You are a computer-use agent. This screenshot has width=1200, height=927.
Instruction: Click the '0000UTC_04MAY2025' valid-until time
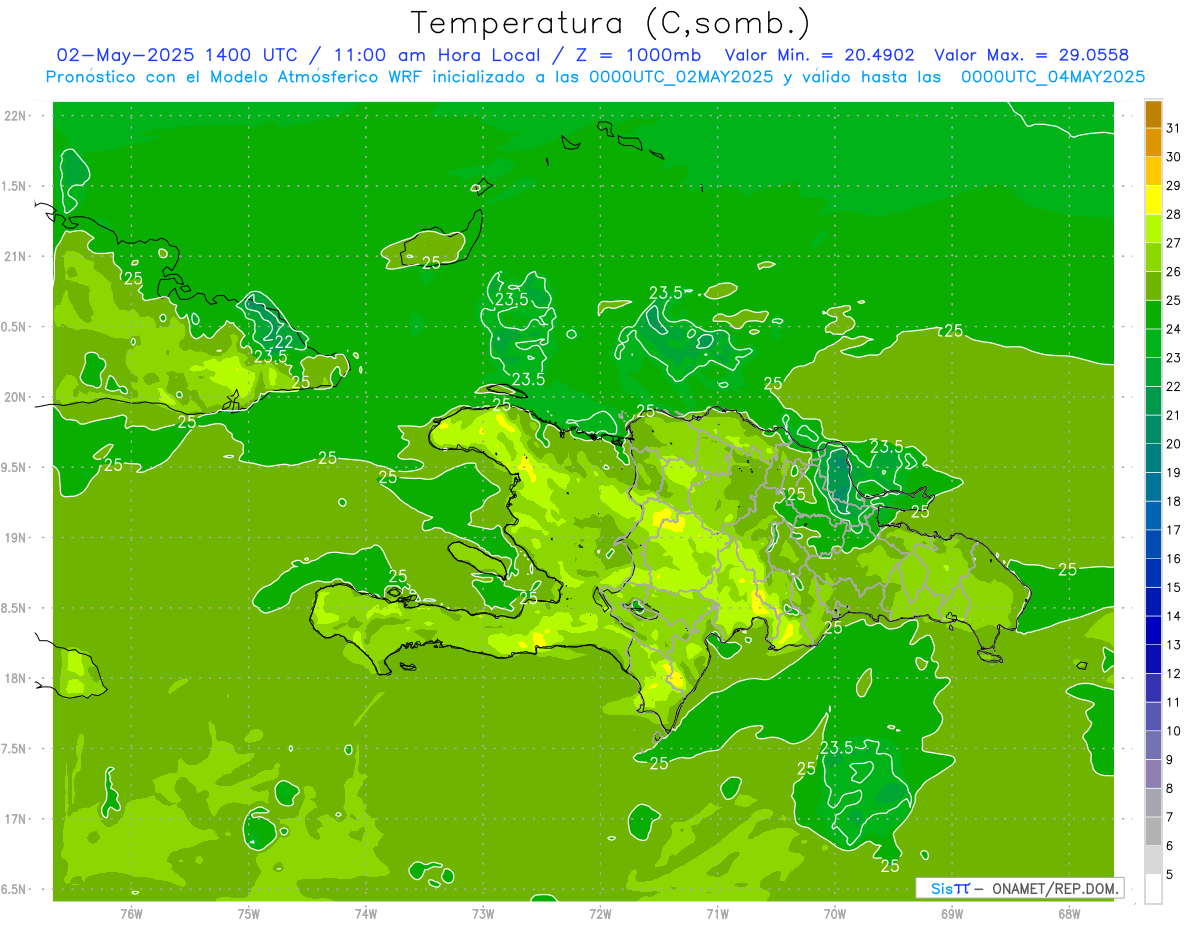pos(1053,76)
